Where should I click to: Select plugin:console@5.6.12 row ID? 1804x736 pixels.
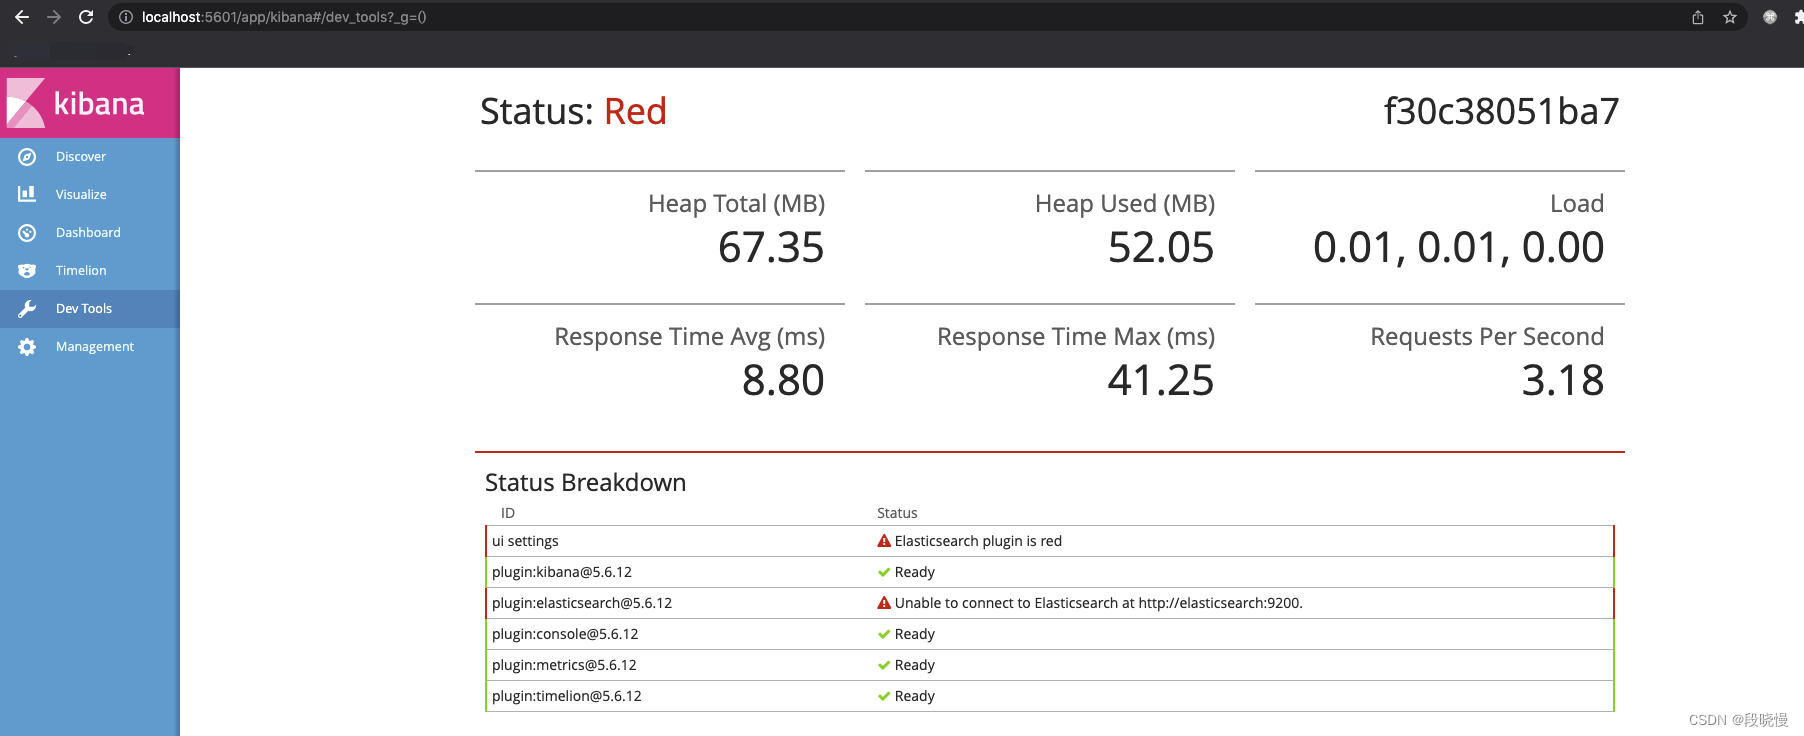565,634
